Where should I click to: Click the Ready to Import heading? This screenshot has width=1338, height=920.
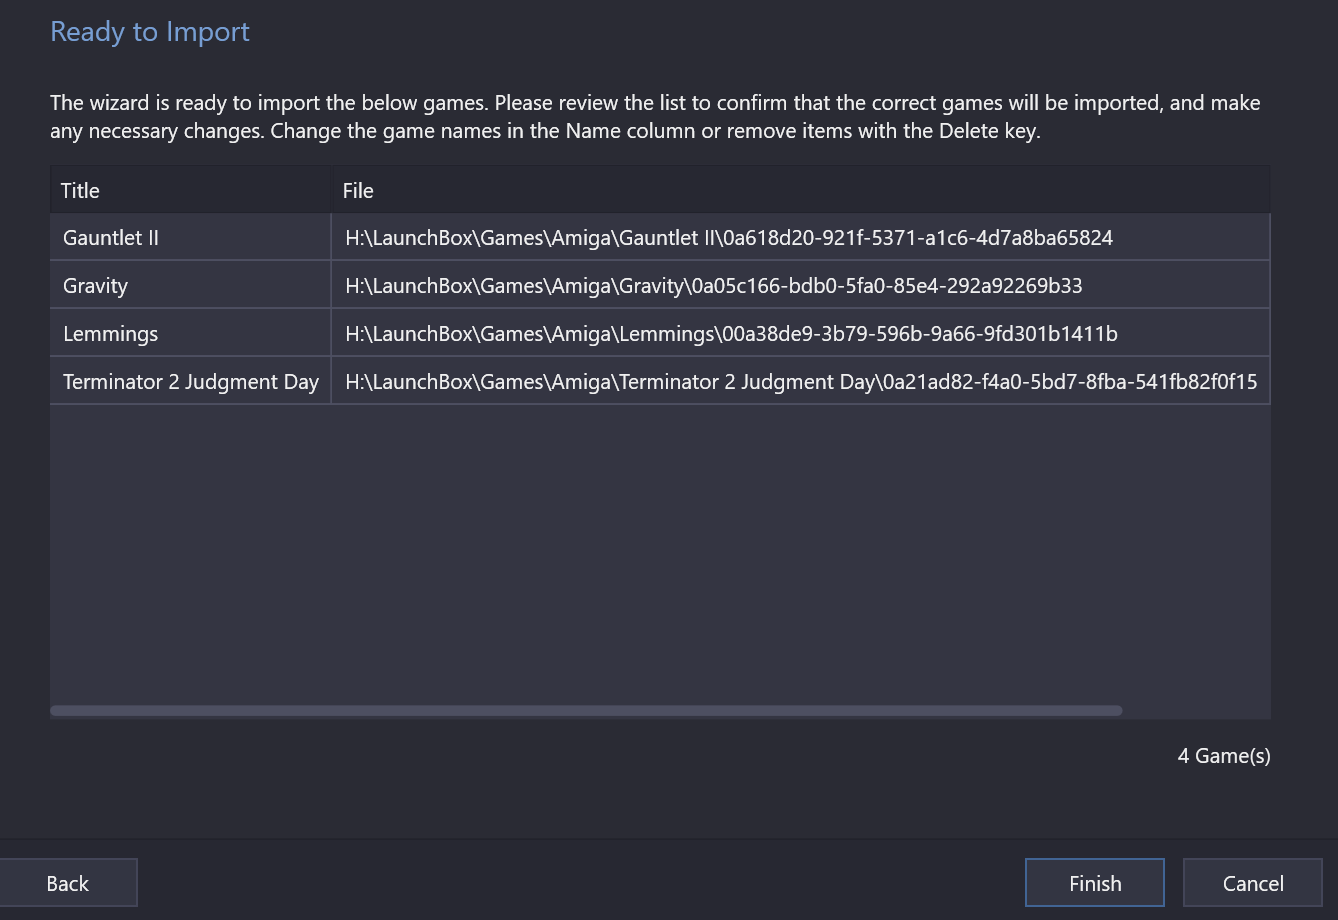pyautogui.click(x=150, y=32)
